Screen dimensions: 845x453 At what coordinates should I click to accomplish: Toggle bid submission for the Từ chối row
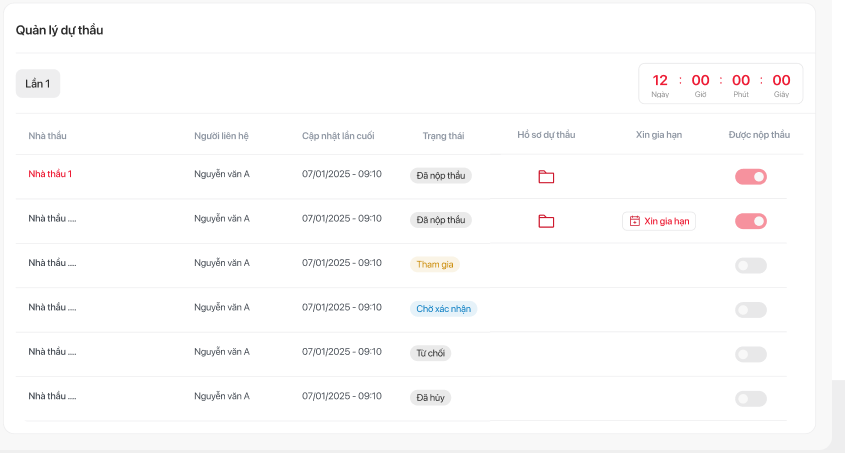coord(751,354)
